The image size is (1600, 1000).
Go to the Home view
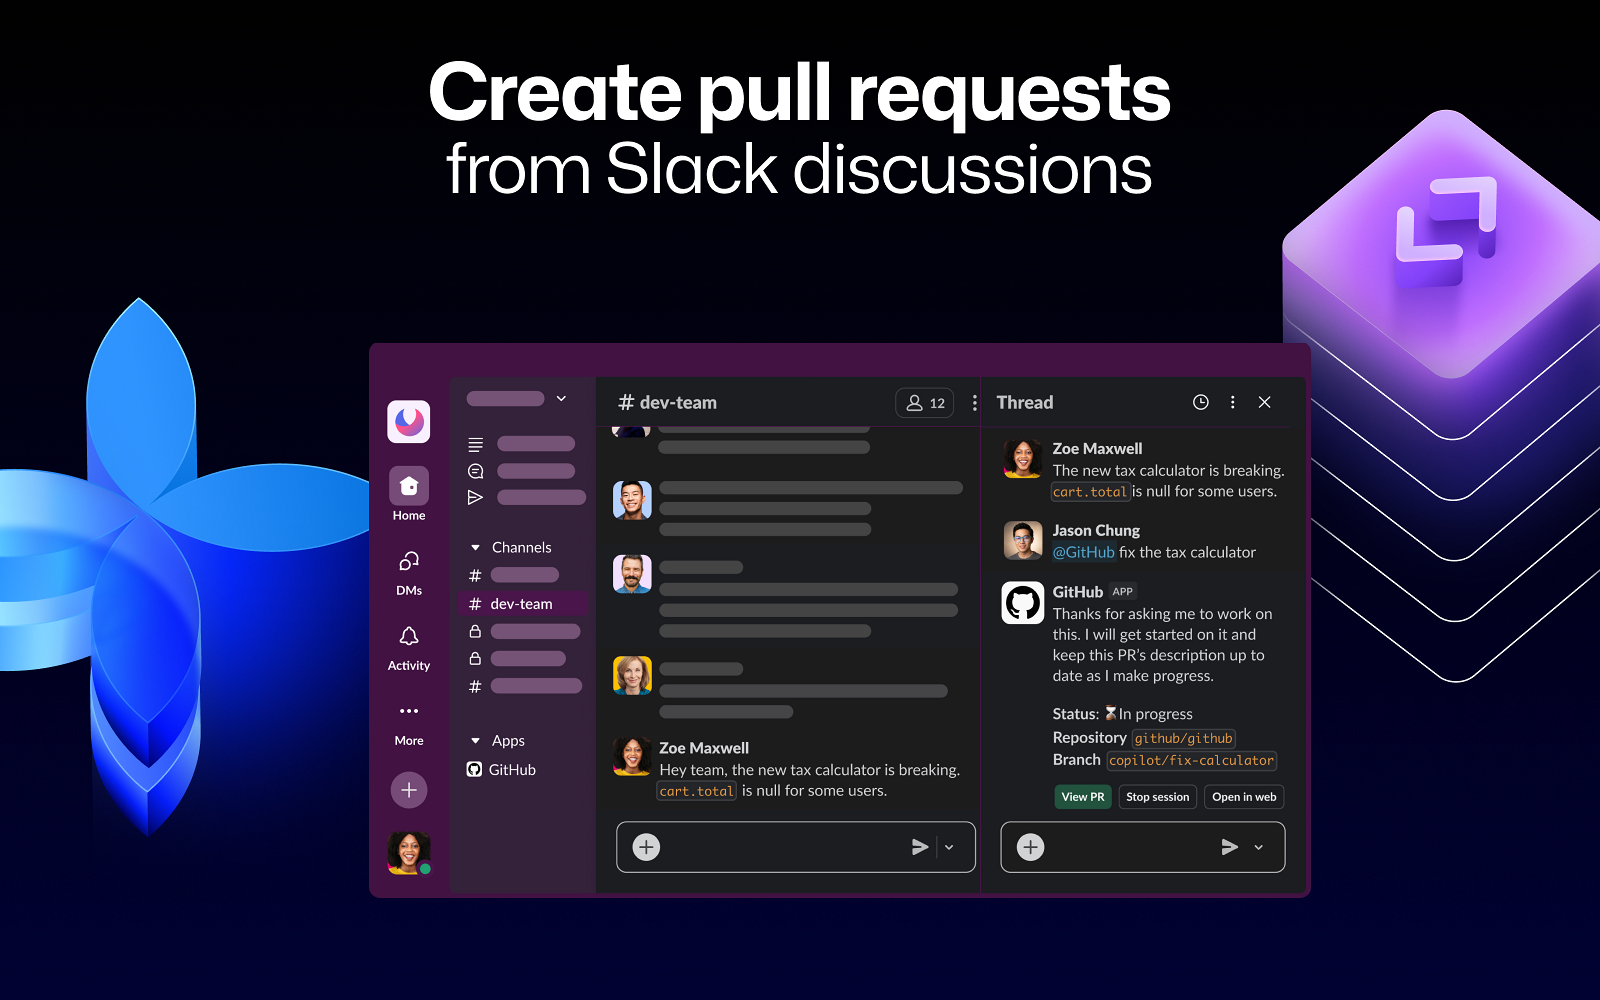(409, 494)
